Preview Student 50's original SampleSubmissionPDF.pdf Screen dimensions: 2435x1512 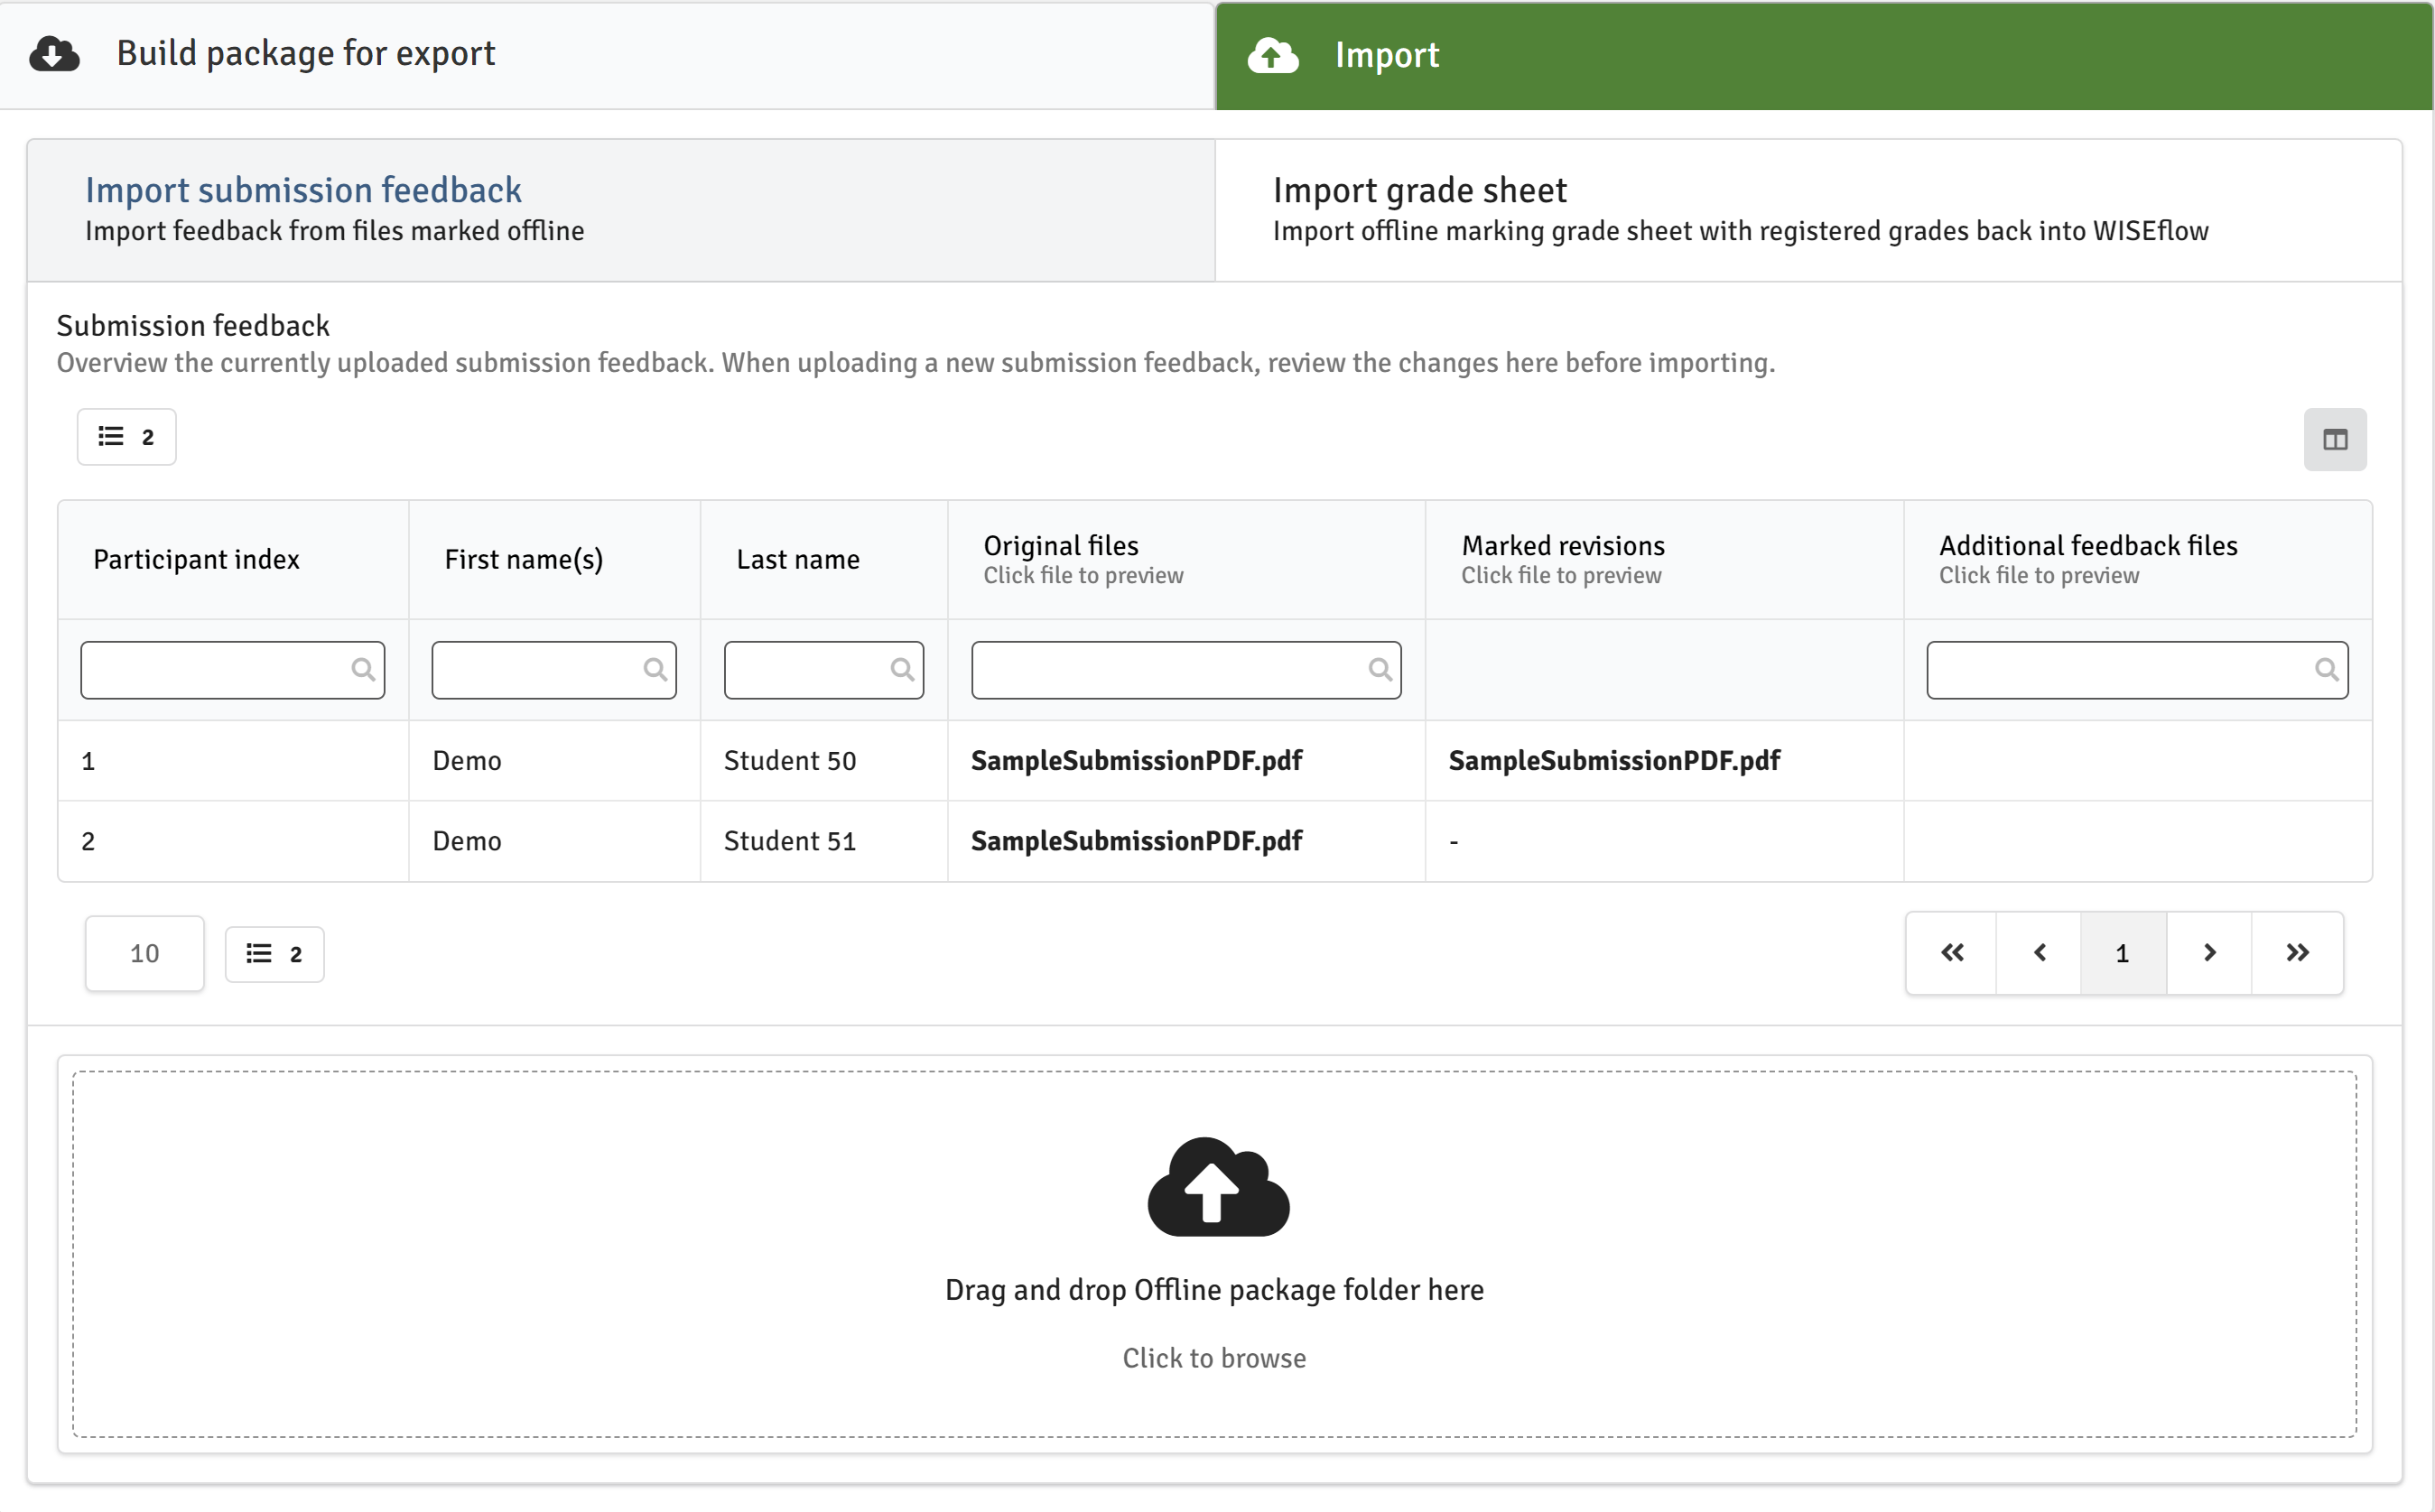(x=1136, y=761)
